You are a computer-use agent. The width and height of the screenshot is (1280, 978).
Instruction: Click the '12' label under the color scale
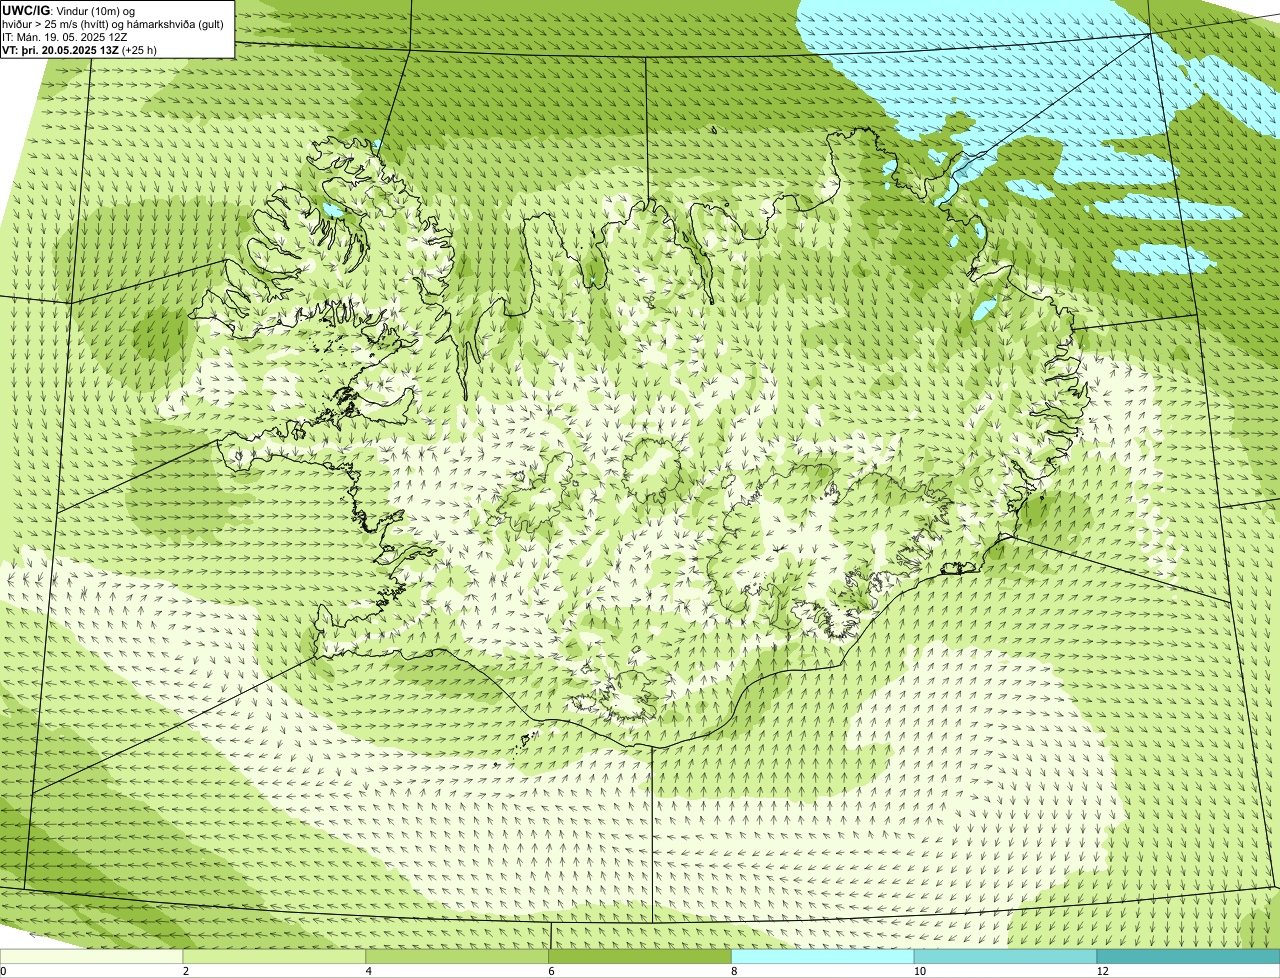click(1102, 971)
